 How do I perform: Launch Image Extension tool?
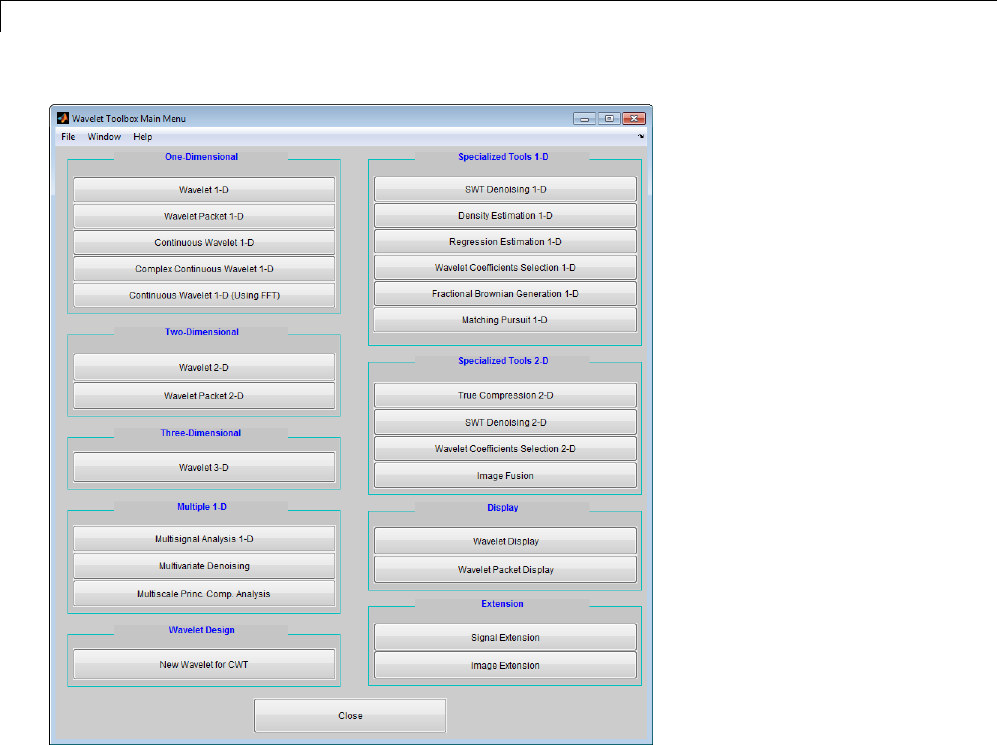(x=505, y=666)
